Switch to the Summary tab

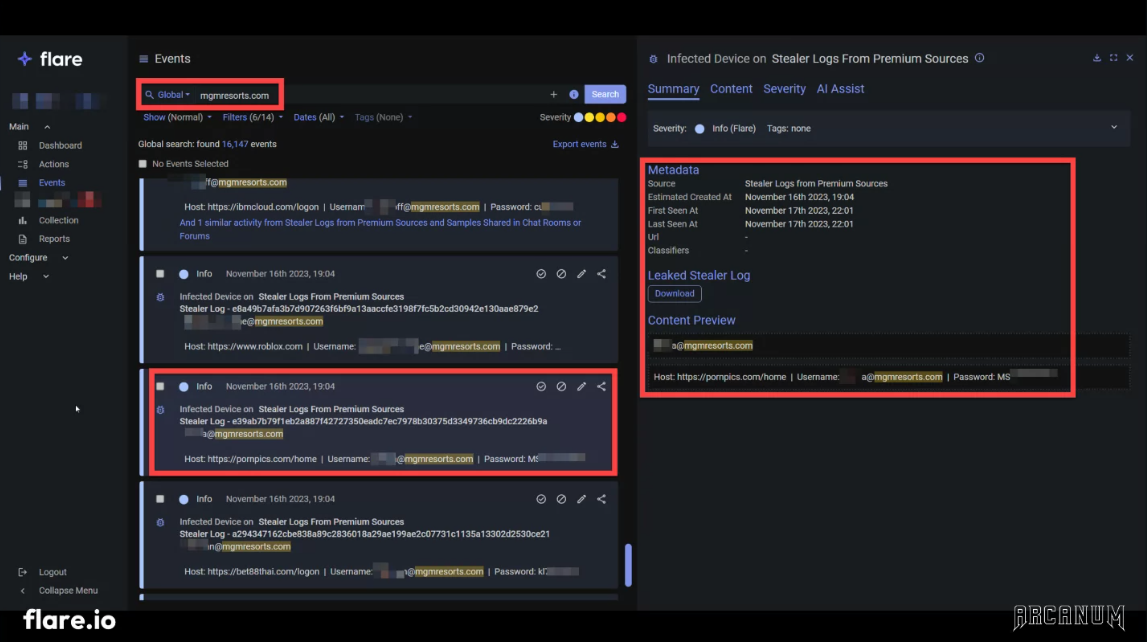pyautogui.click(x=673, y=89)
